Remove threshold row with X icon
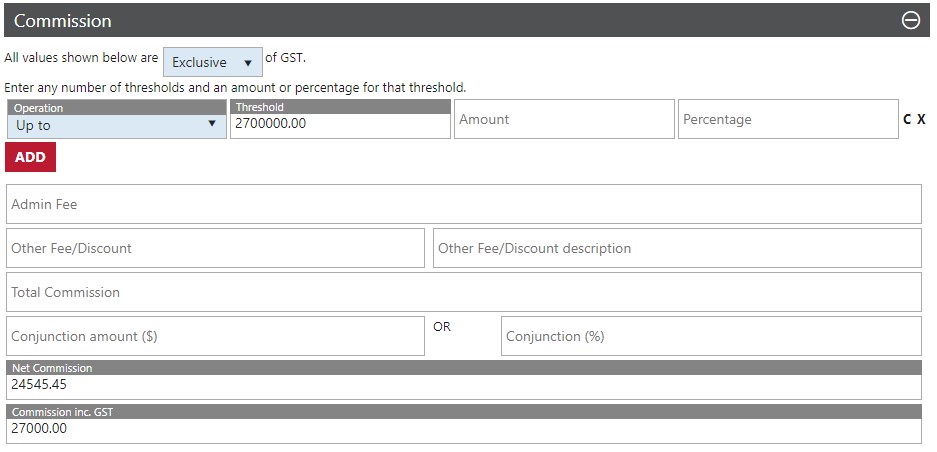The height and width of the screenshot is (452, 937). click(x=921, y=119)
